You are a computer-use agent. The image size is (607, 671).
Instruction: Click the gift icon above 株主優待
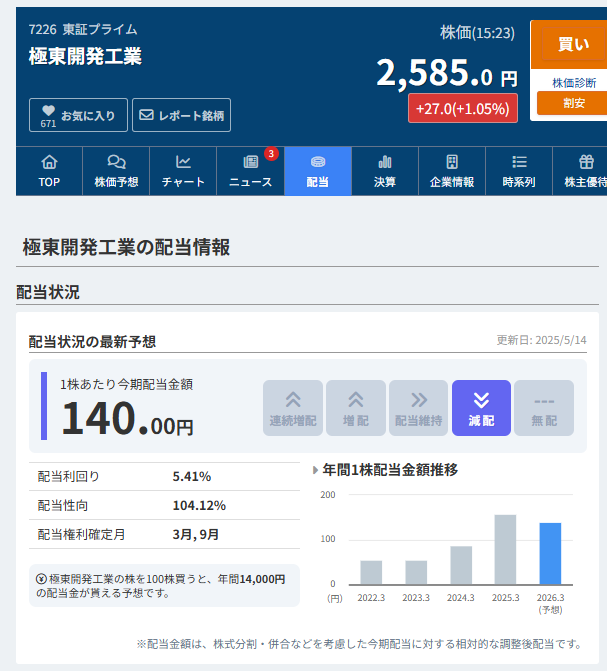click(x=586, y=162)
